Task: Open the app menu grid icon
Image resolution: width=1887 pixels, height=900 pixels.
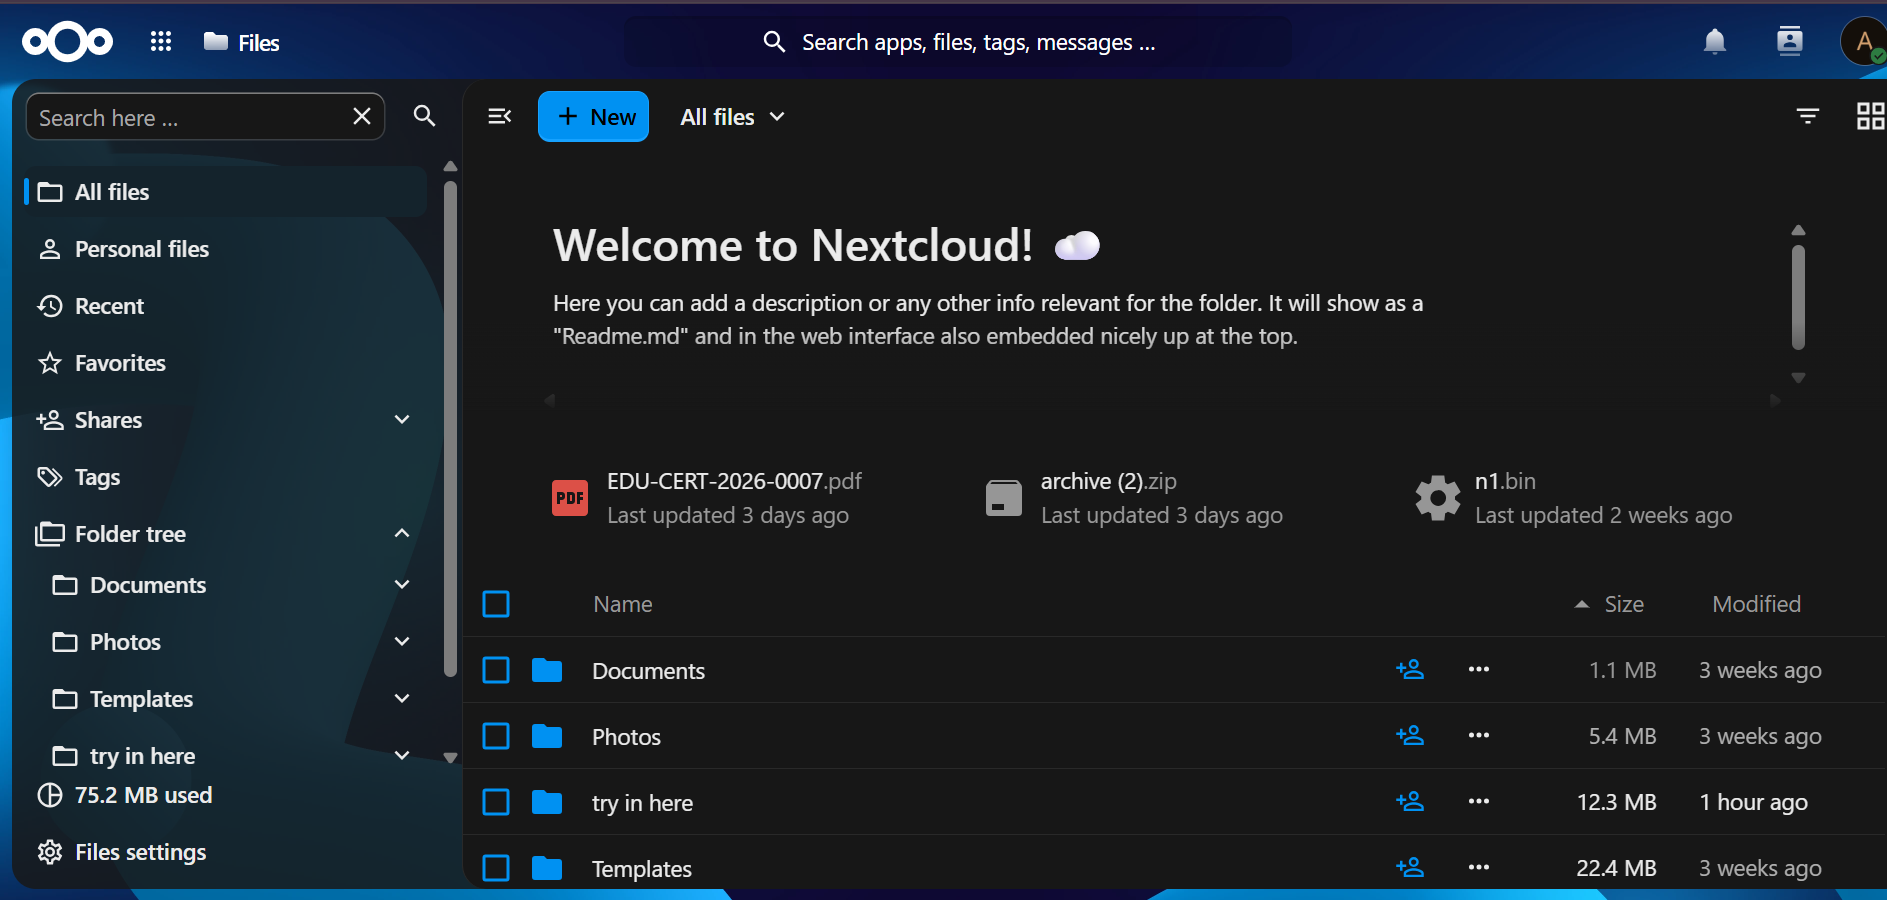Action: coord(161,41)
